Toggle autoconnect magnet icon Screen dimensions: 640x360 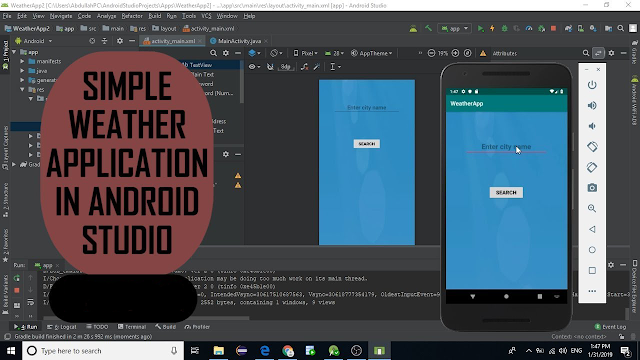pyautogui.click(x=270, y=67)
